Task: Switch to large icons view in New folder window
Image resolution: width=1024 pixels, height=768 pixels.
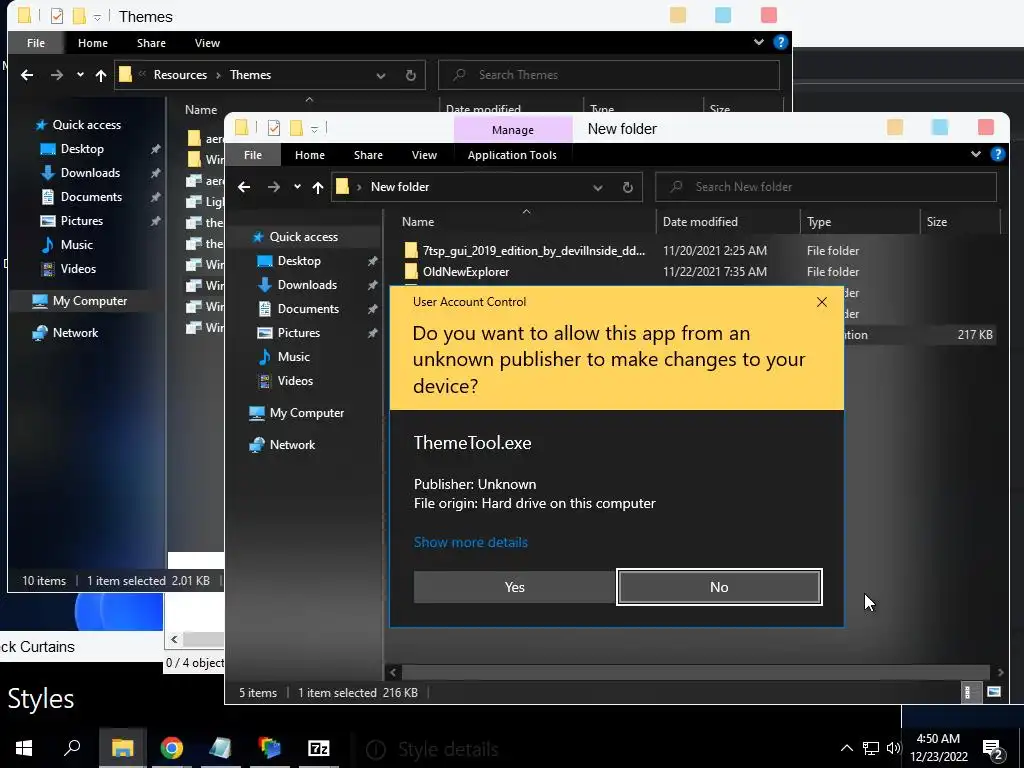Action: pos(993,692)
